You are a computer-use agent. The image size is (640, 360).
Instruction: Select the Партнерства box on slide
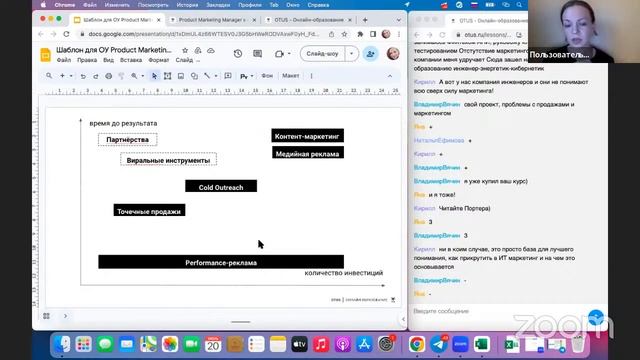pos(127,140)
